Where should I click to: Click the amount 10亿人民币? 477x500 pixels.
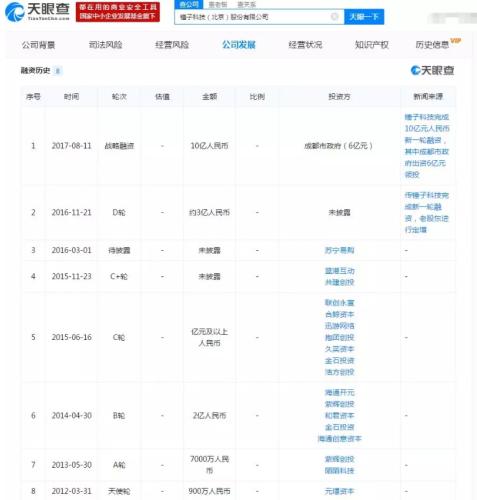click(209, 146)
